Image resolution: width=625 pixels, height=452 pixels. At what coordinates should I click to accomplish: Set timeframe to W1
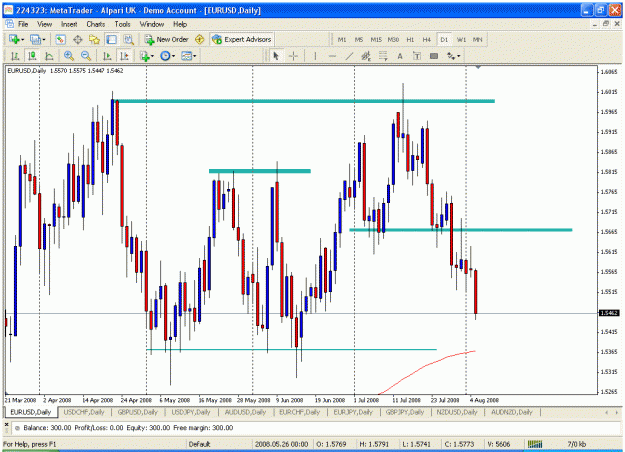tap(461, 39)
